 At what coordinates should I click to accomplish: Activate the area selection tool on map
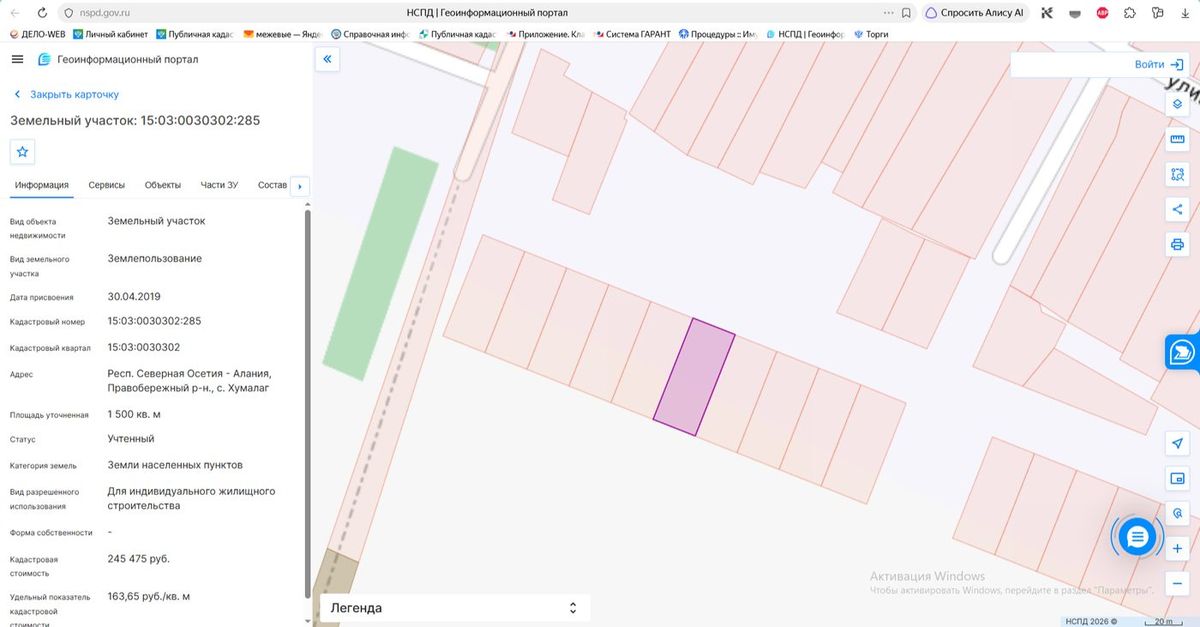coord(1177,174)
